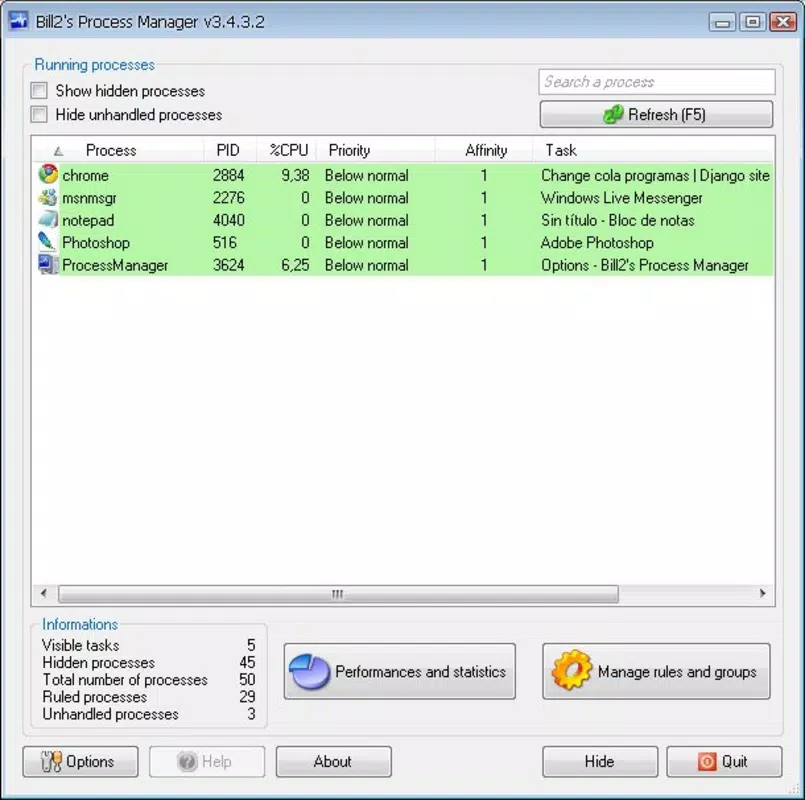The width and height of the screenshot is (805, 800).
Task: Refresh the process list (F5)
Action: [x=656, y=114]
